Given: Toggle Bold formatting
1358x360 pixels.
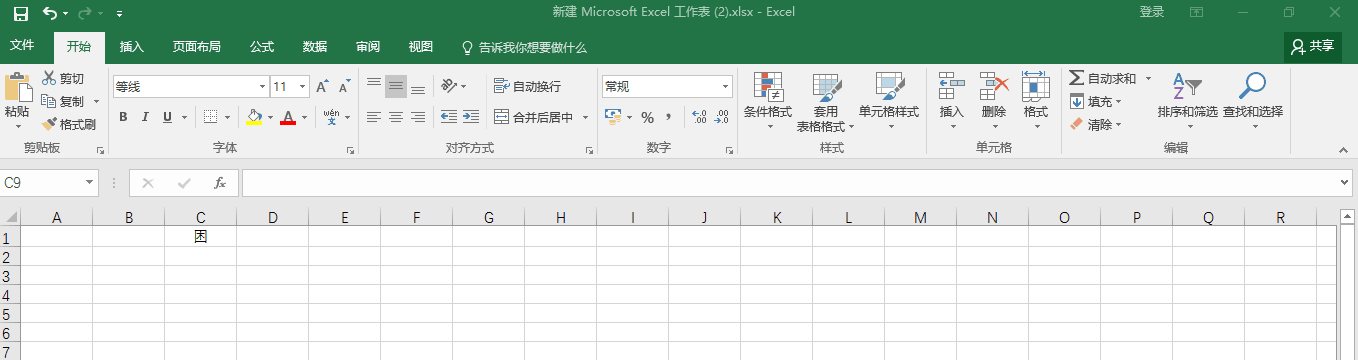Looking at the screenshot, I should (x=123, y=117).
